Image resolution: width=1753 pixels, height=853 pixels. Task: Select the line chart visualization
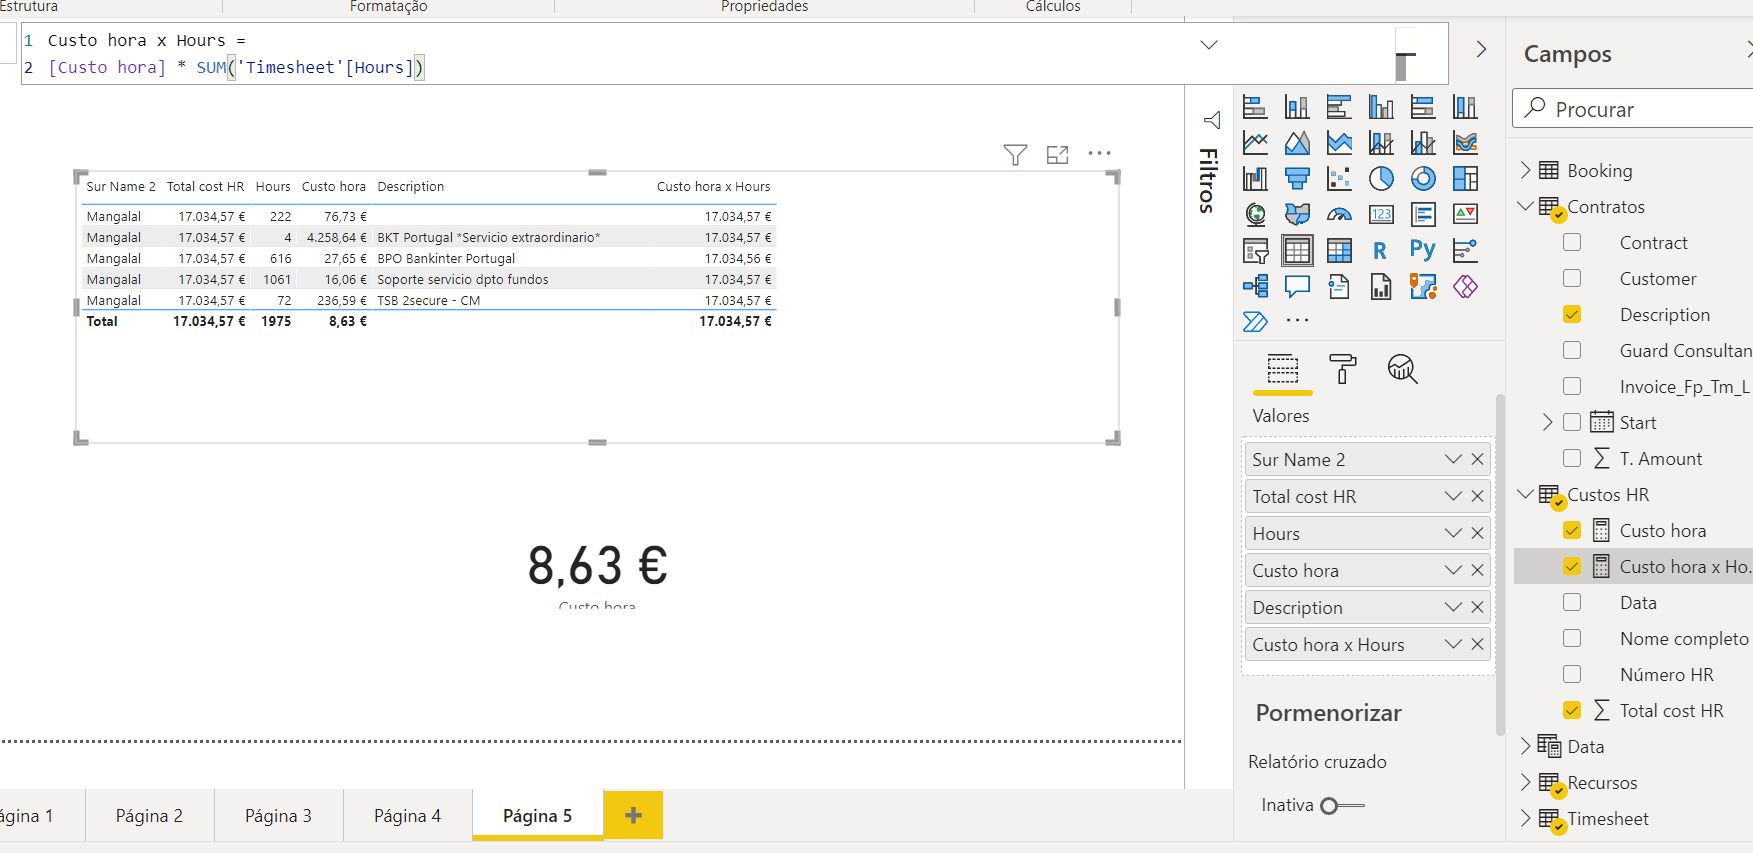1255,143
